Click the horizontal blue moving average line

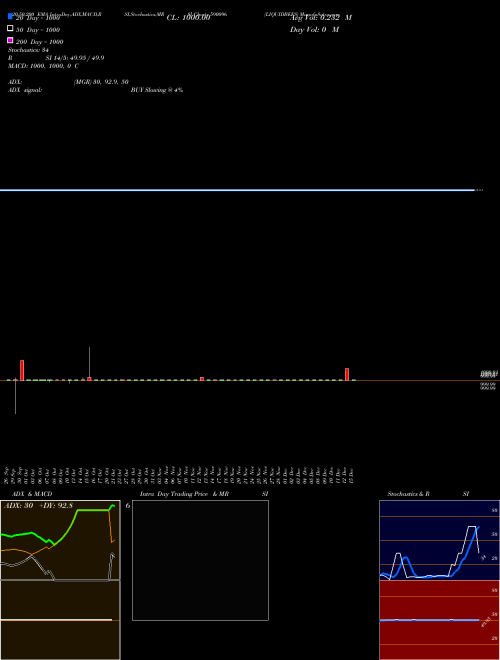click(x=237, y=190)
